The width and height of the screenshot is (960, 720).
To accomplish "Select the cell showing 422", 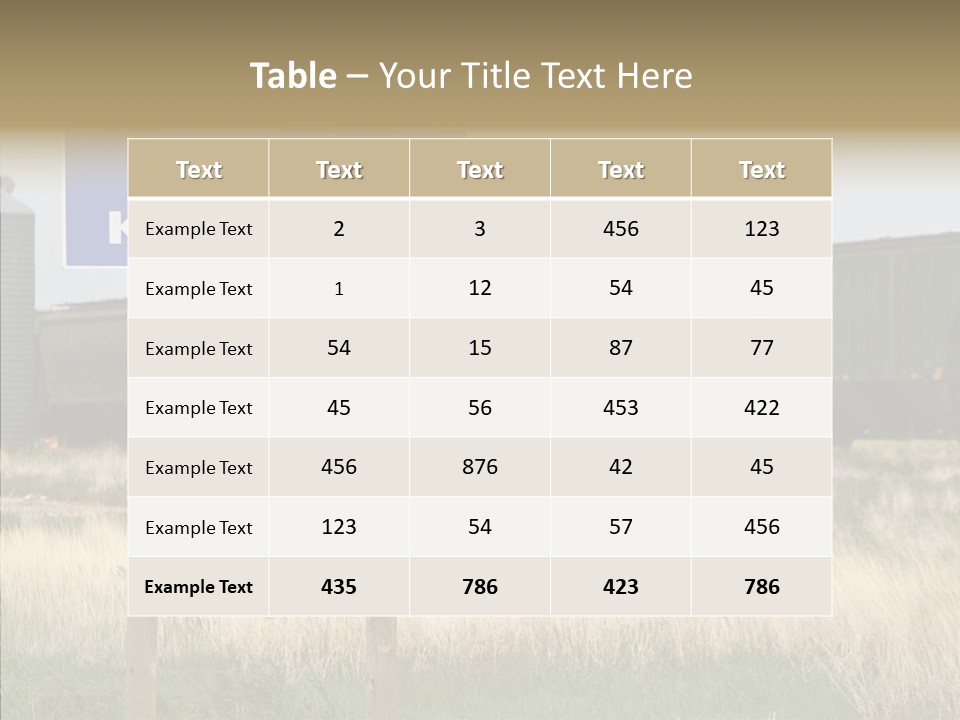I will tap(762, 408).
